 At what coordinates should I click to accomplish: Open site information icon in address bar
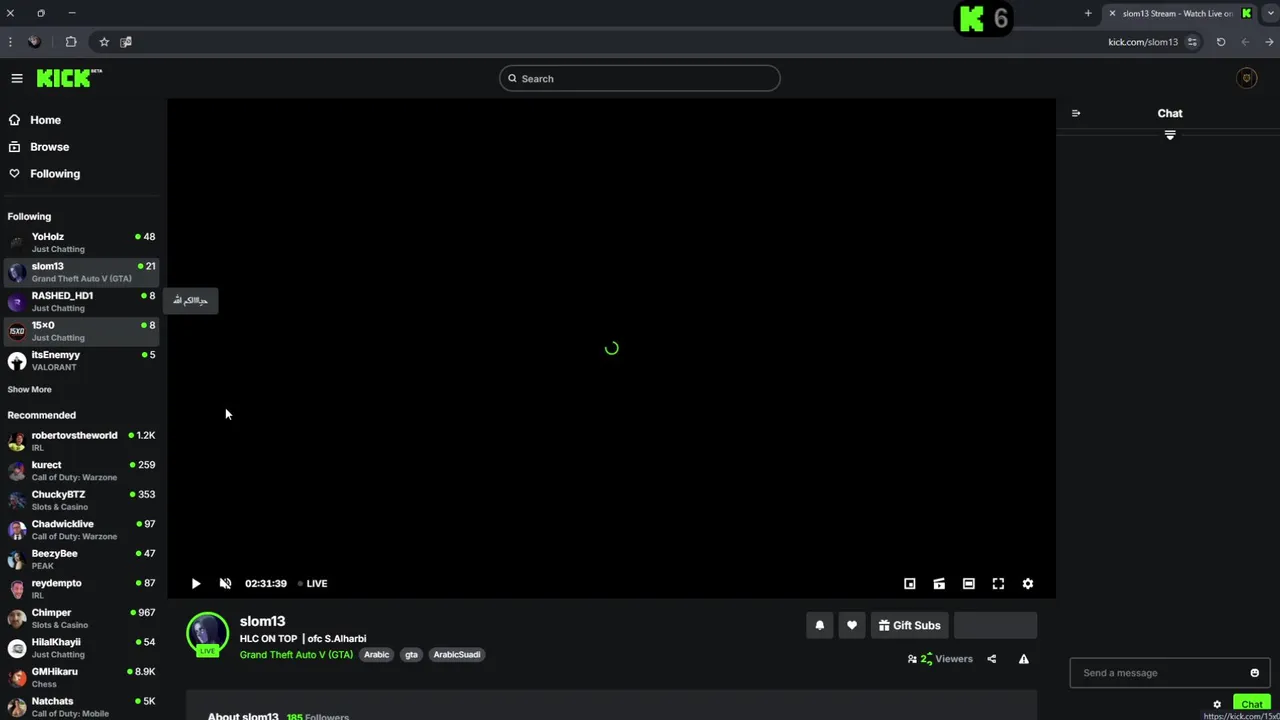pyautogui.click(x=1192, y=42)
